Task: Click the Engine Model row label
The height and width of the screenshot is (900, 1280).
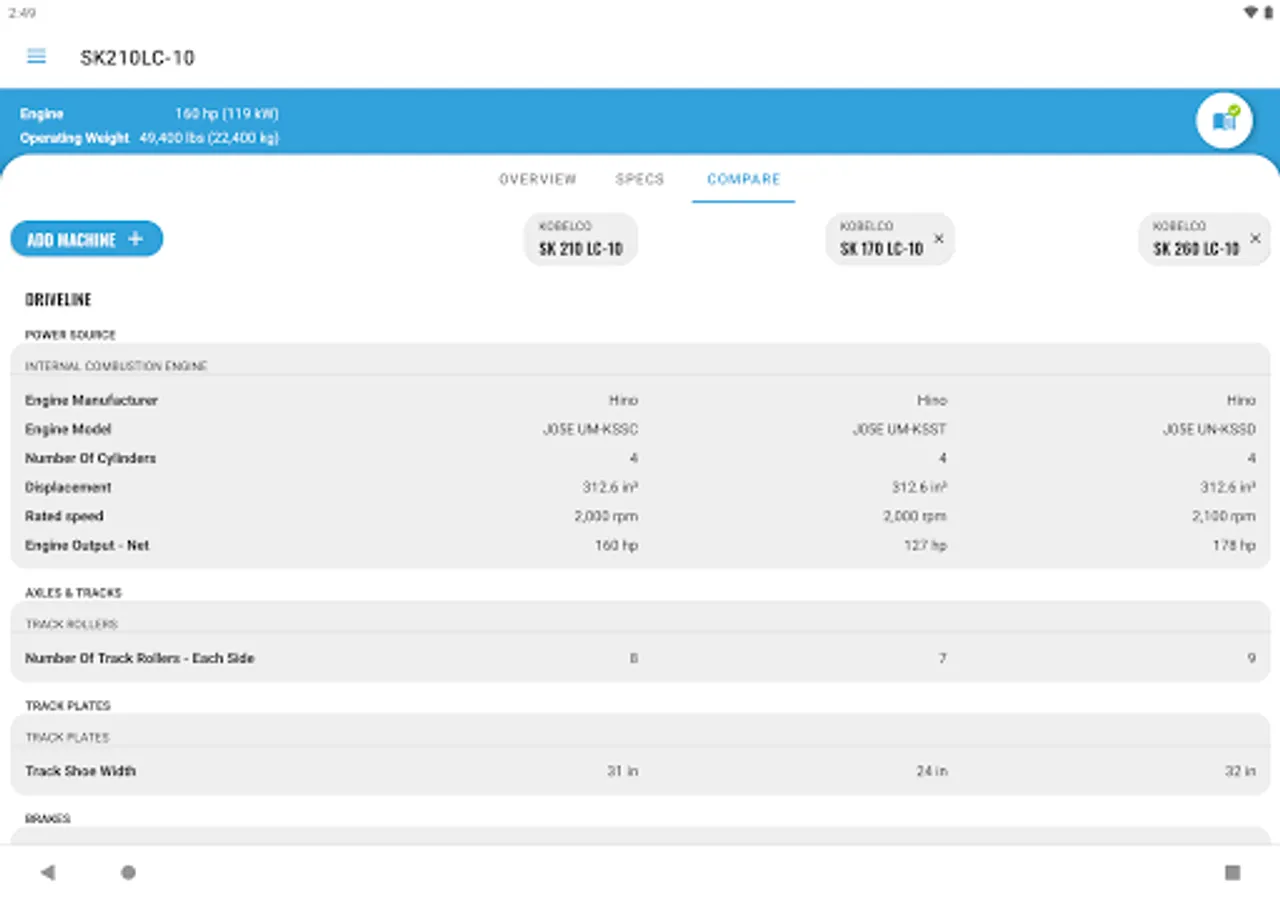Action: click(x=68, y=429)
